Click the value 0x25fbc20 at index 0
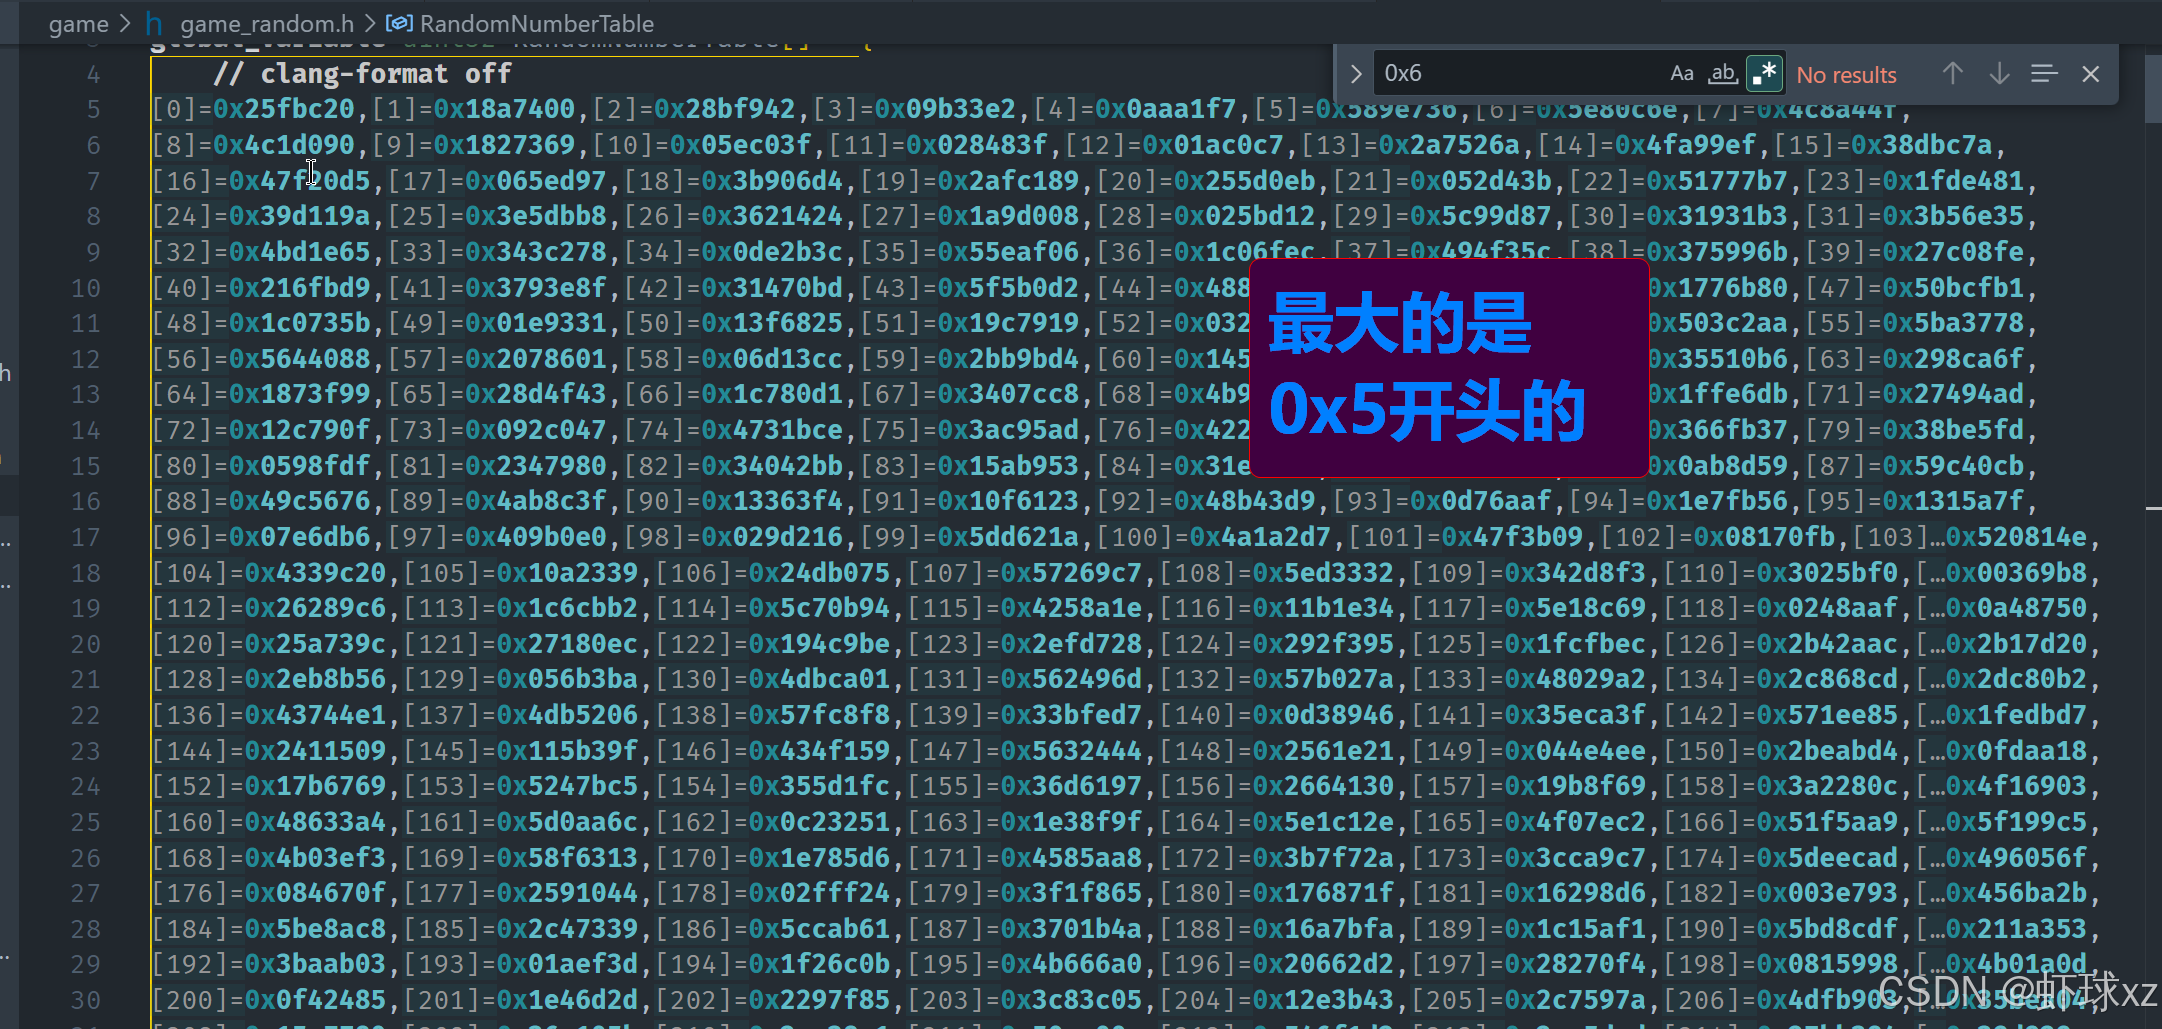2162x1029 pixels. click(x=284, y=109)
